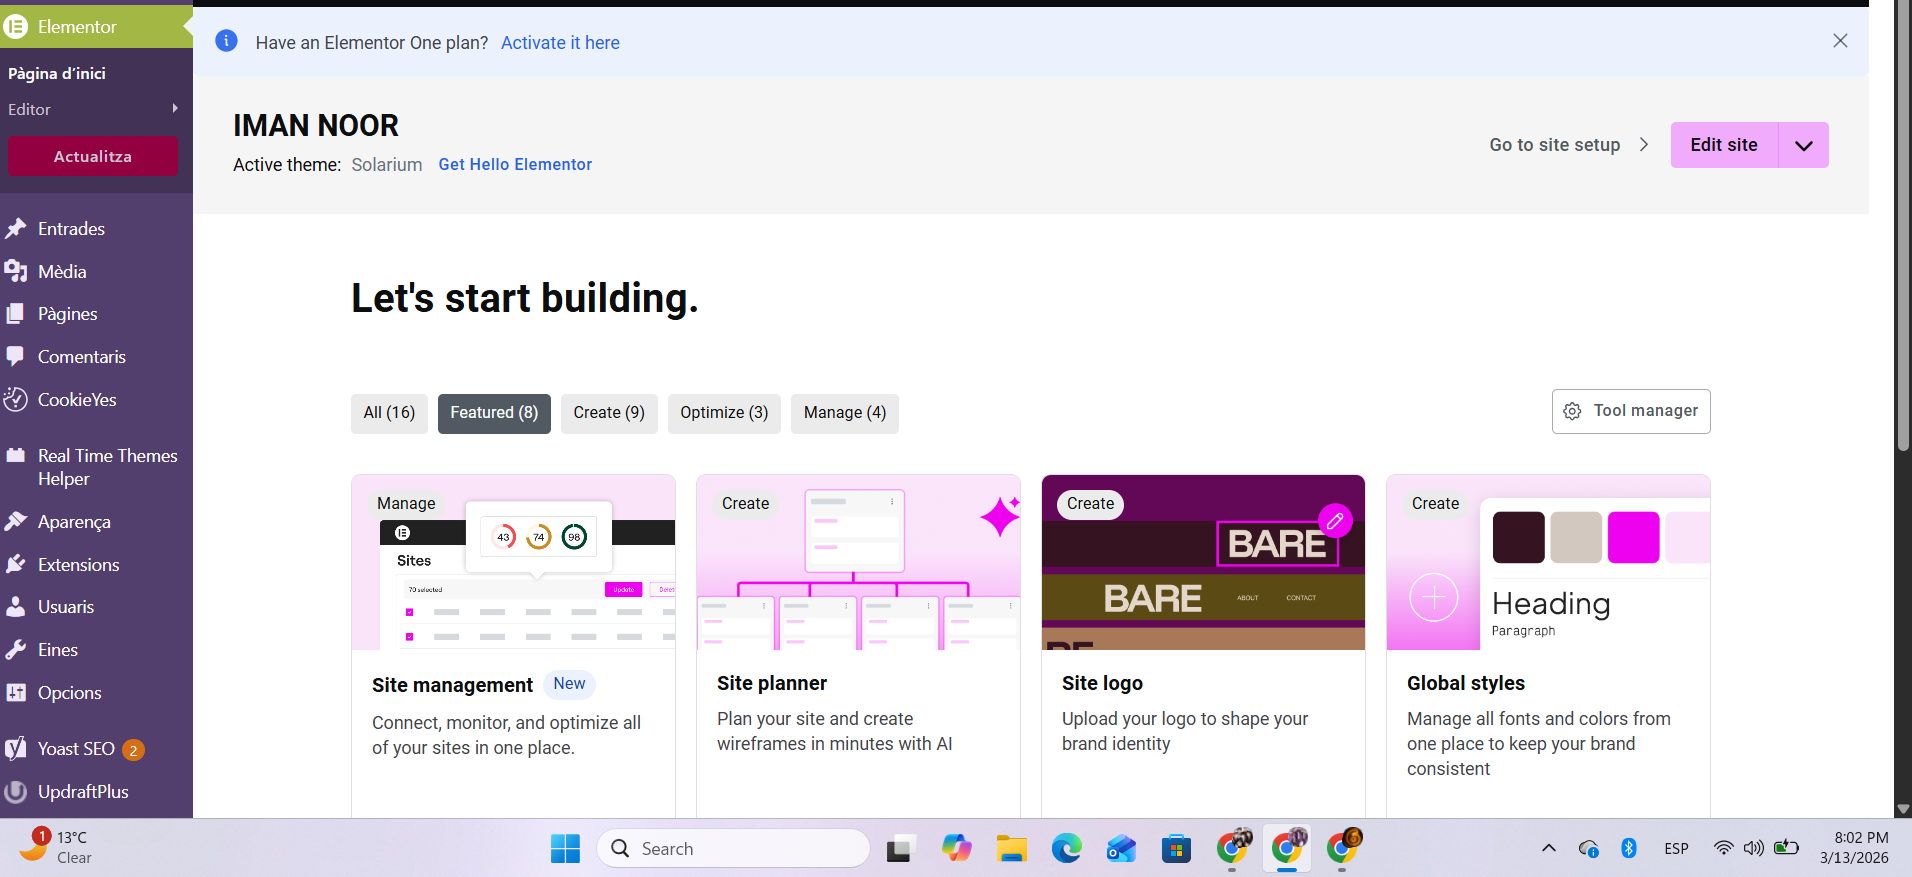The image size is (1912, 877).
Task: Click Get Hello Elementor link
Action: (515, 165)
